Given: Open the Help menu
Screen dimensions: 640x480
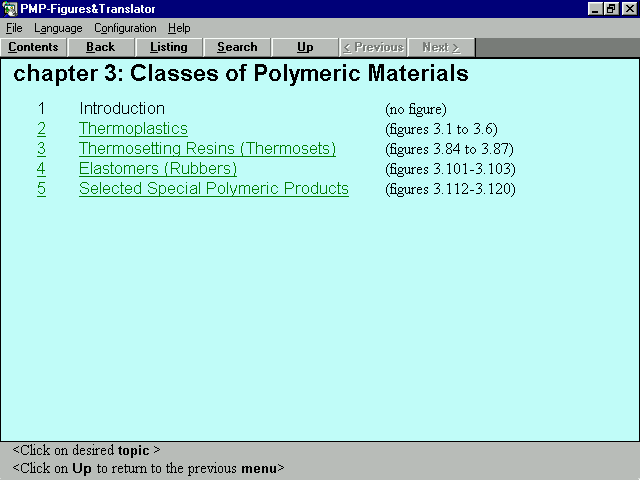Looking at the screenshot, I should coord(179,28).
